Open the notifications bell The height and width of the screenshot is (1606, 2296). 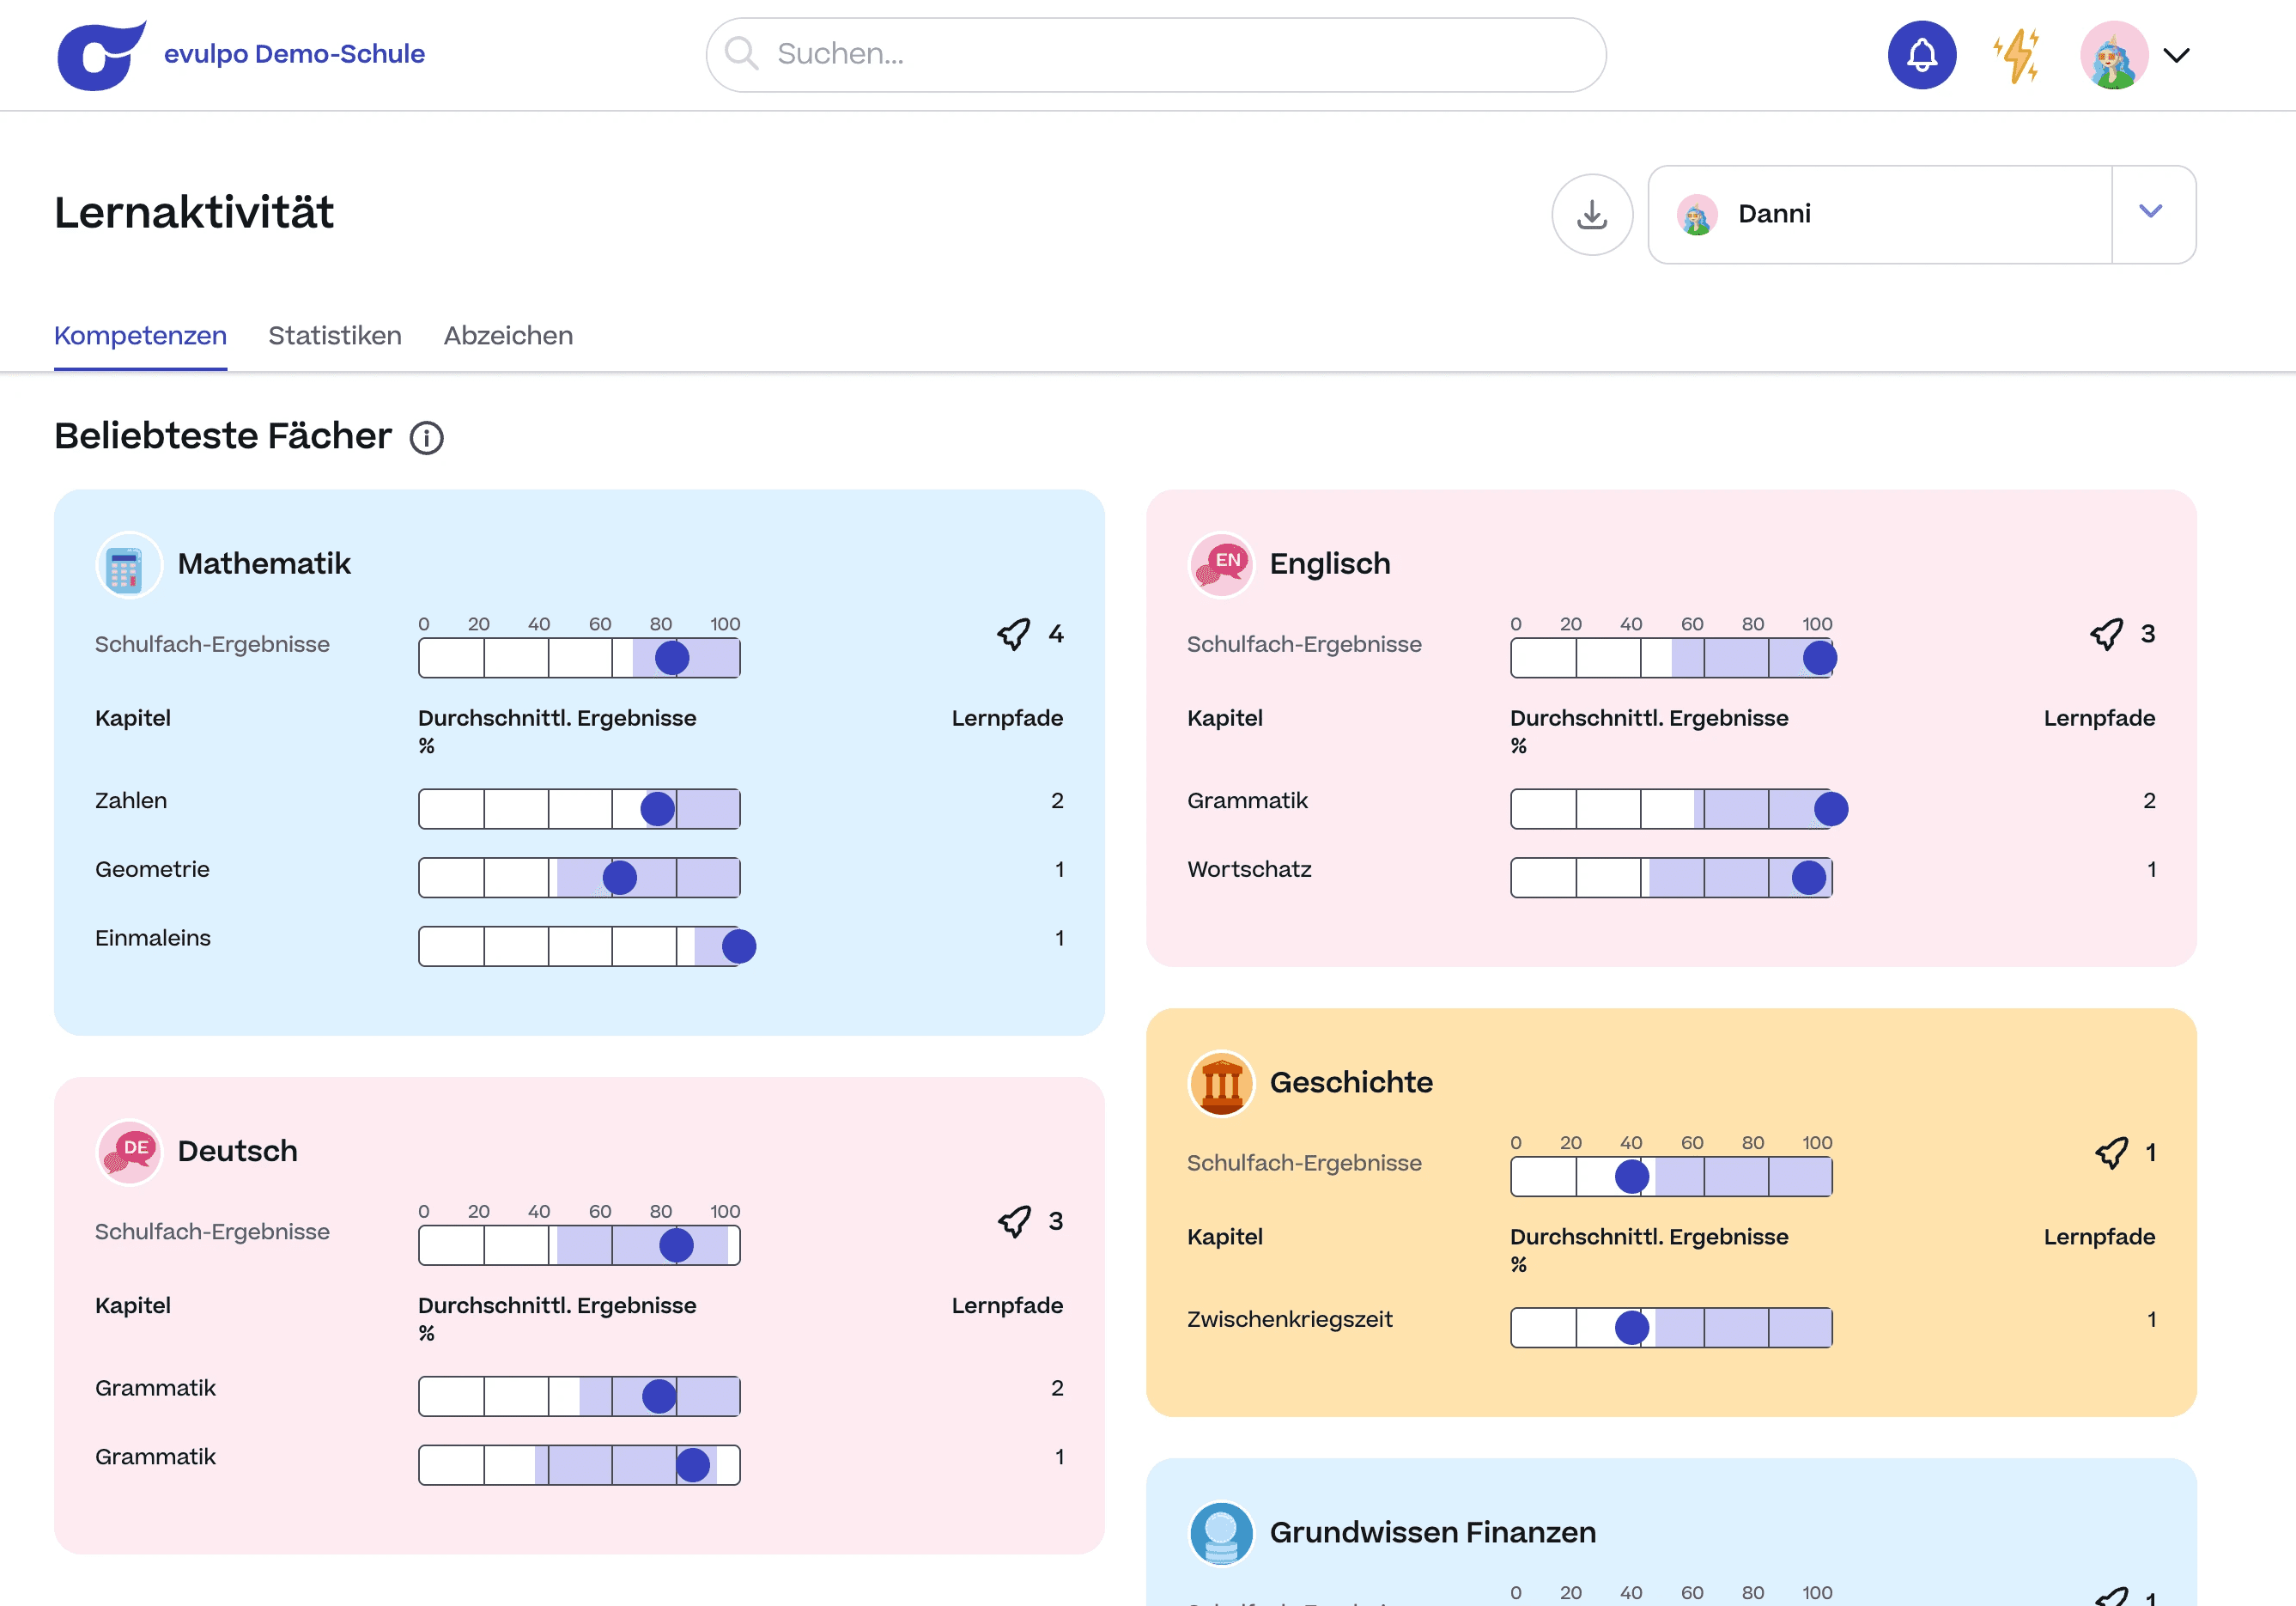point(1921,55)
